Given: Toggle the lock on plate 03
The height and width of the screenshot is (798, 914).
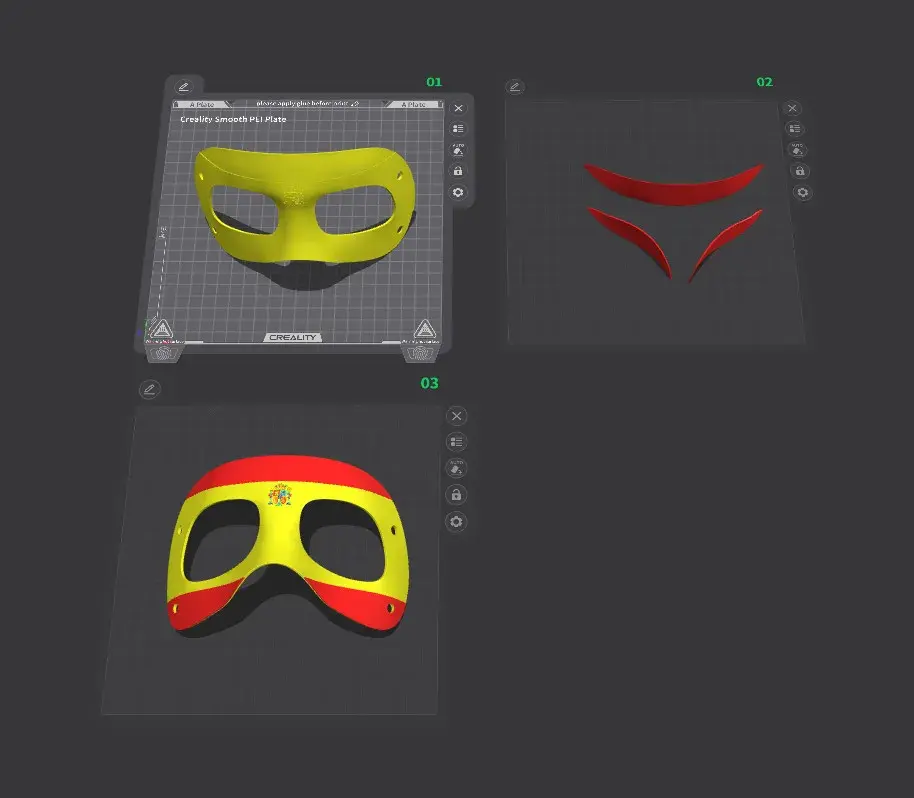Looking at the screenshot, I should 456,495.
